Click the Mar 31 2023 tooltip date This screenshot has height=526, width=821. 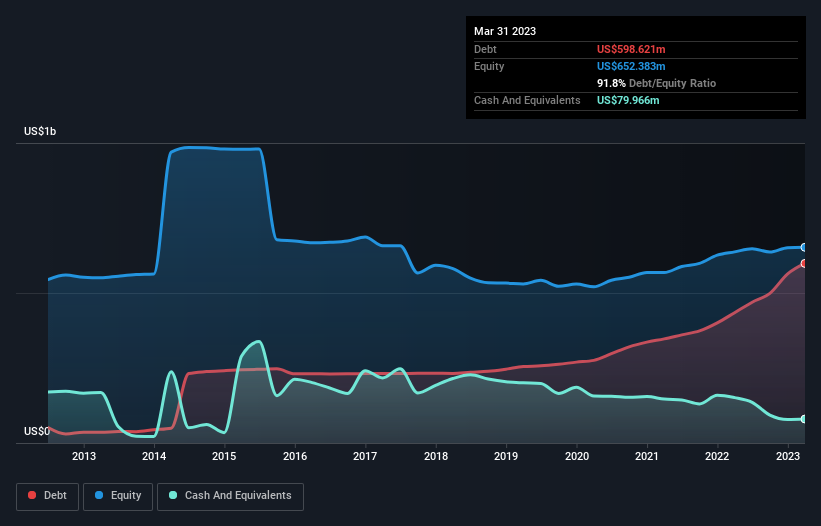click(505, 31)
